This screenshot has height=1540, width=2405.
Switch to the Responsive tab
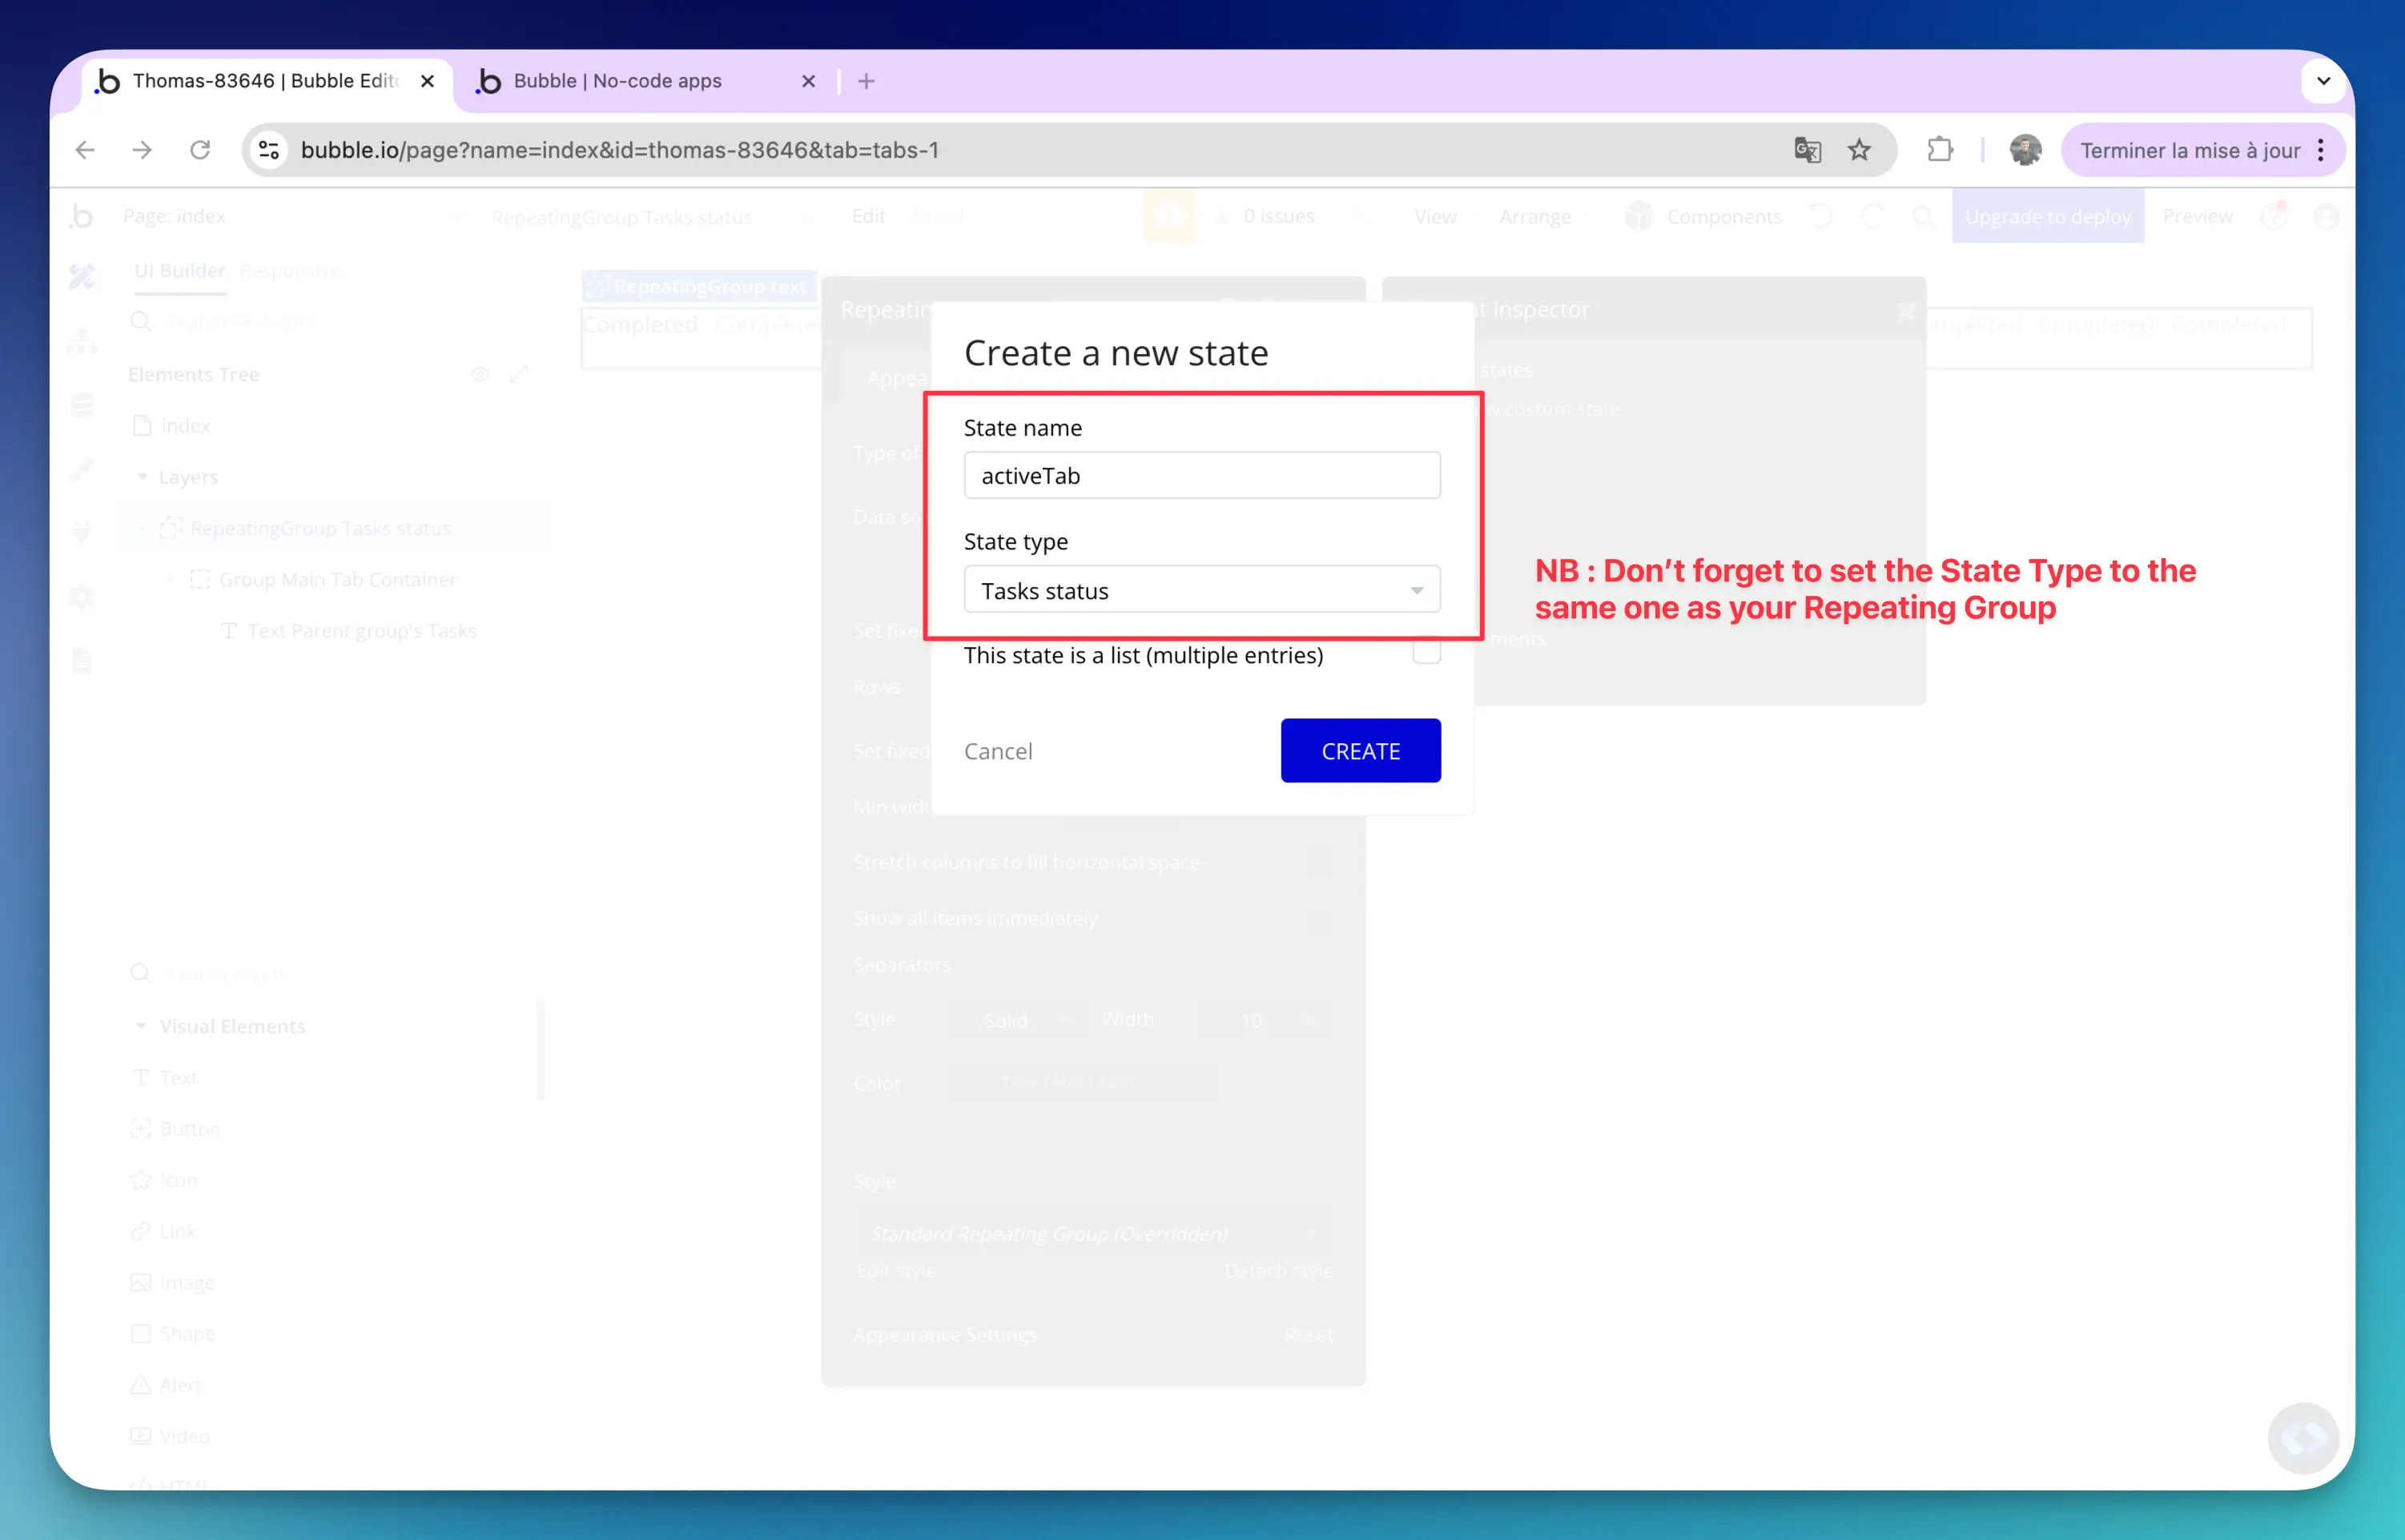pyautogui.click(x=290, y=271)
